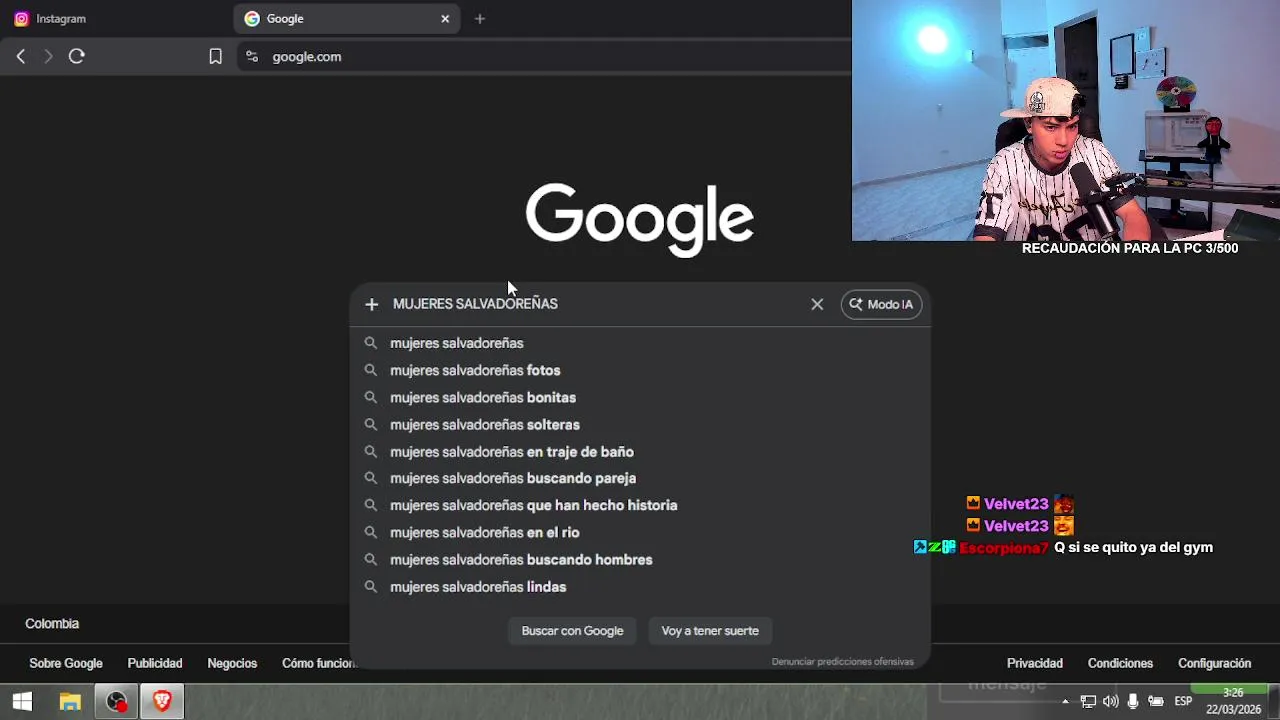Open Denunciar predicciones ofensivas link
1280x720 pixels.
[843, 662]
